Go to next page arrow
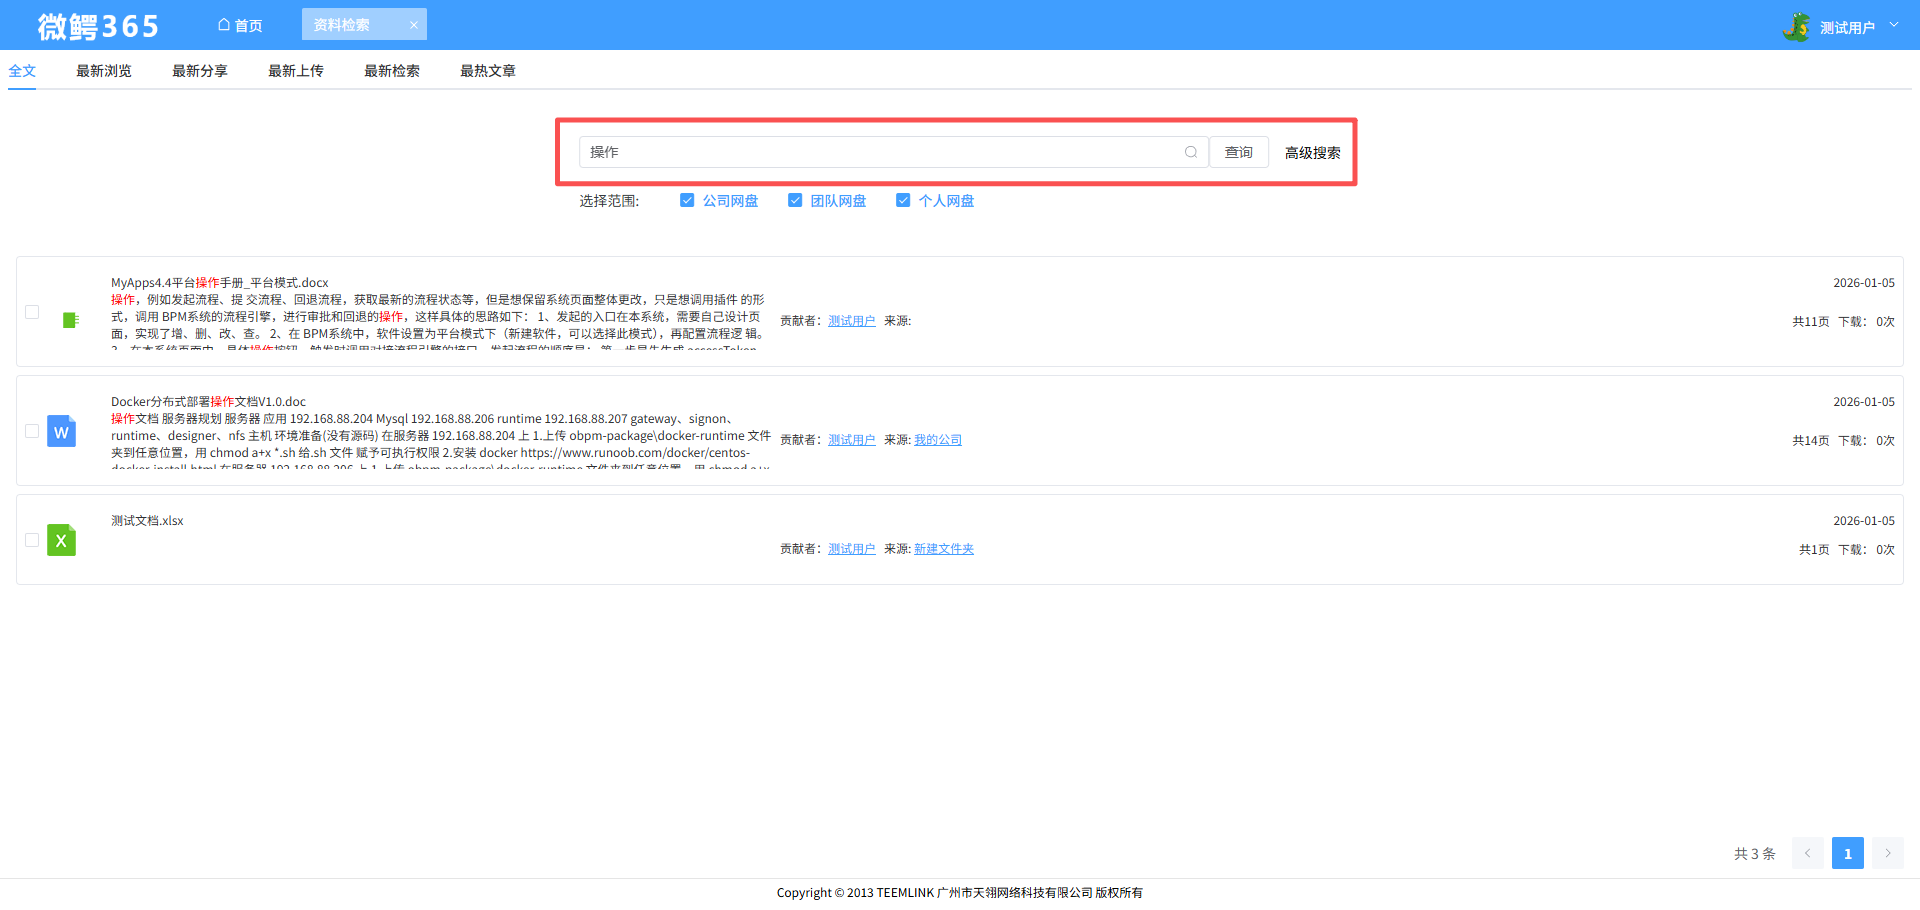This screenshot has height=910, width=1920. [1888, 853]
